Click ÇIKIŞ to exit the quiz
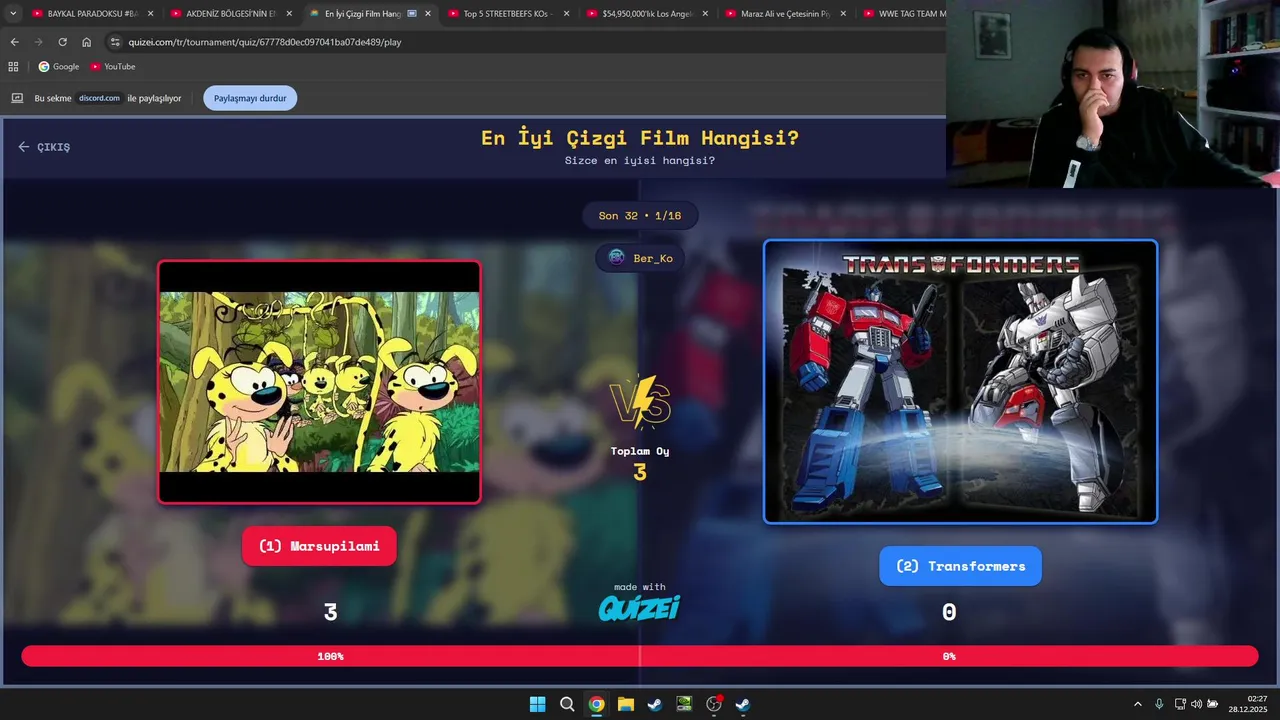Image resolution: width=1280 pixels, height=720 pixels. click(44, 147)
